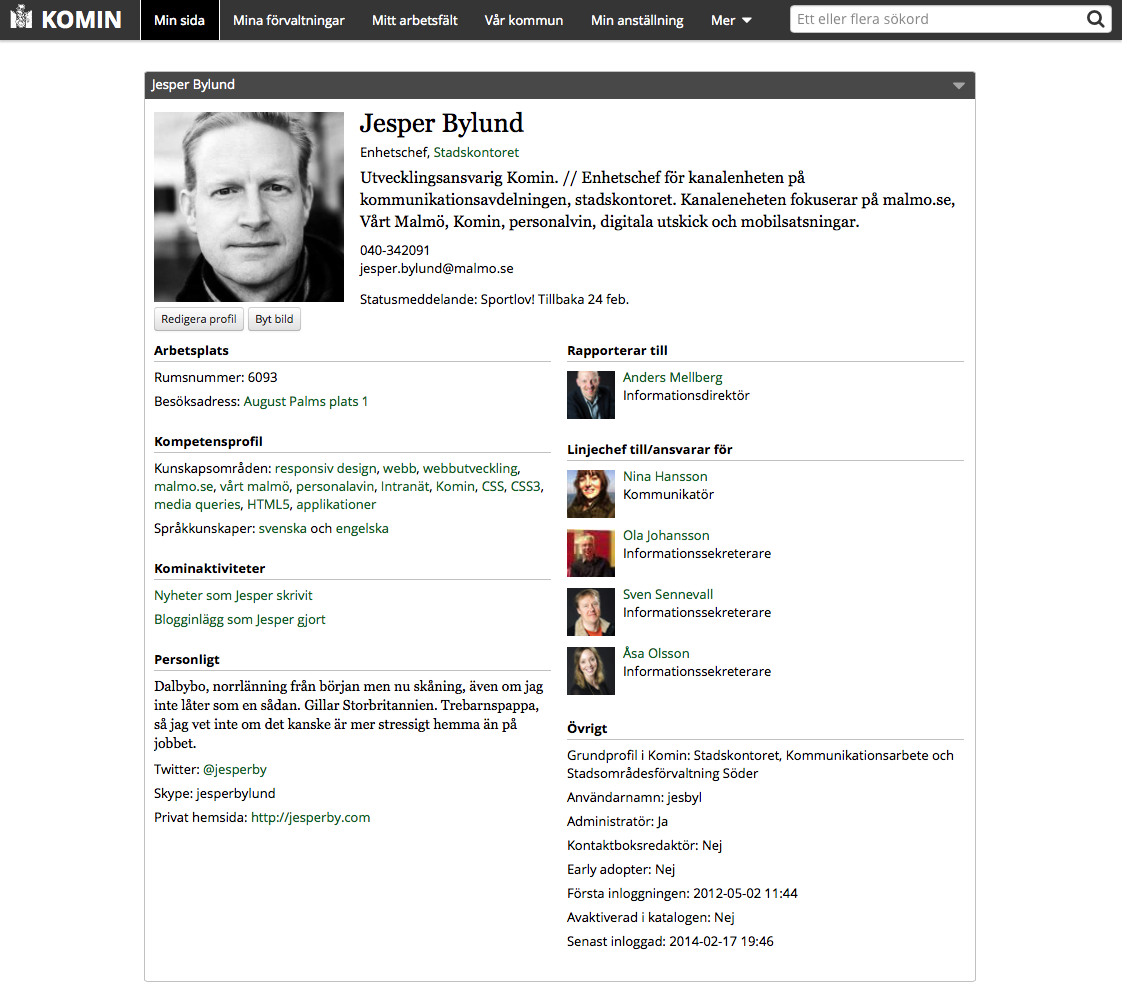This screenshot has height=1001, width=1122.
Task: Select Mitt arbetsfält in navigation
Action: pyautogui.click(x=415, y=20)
